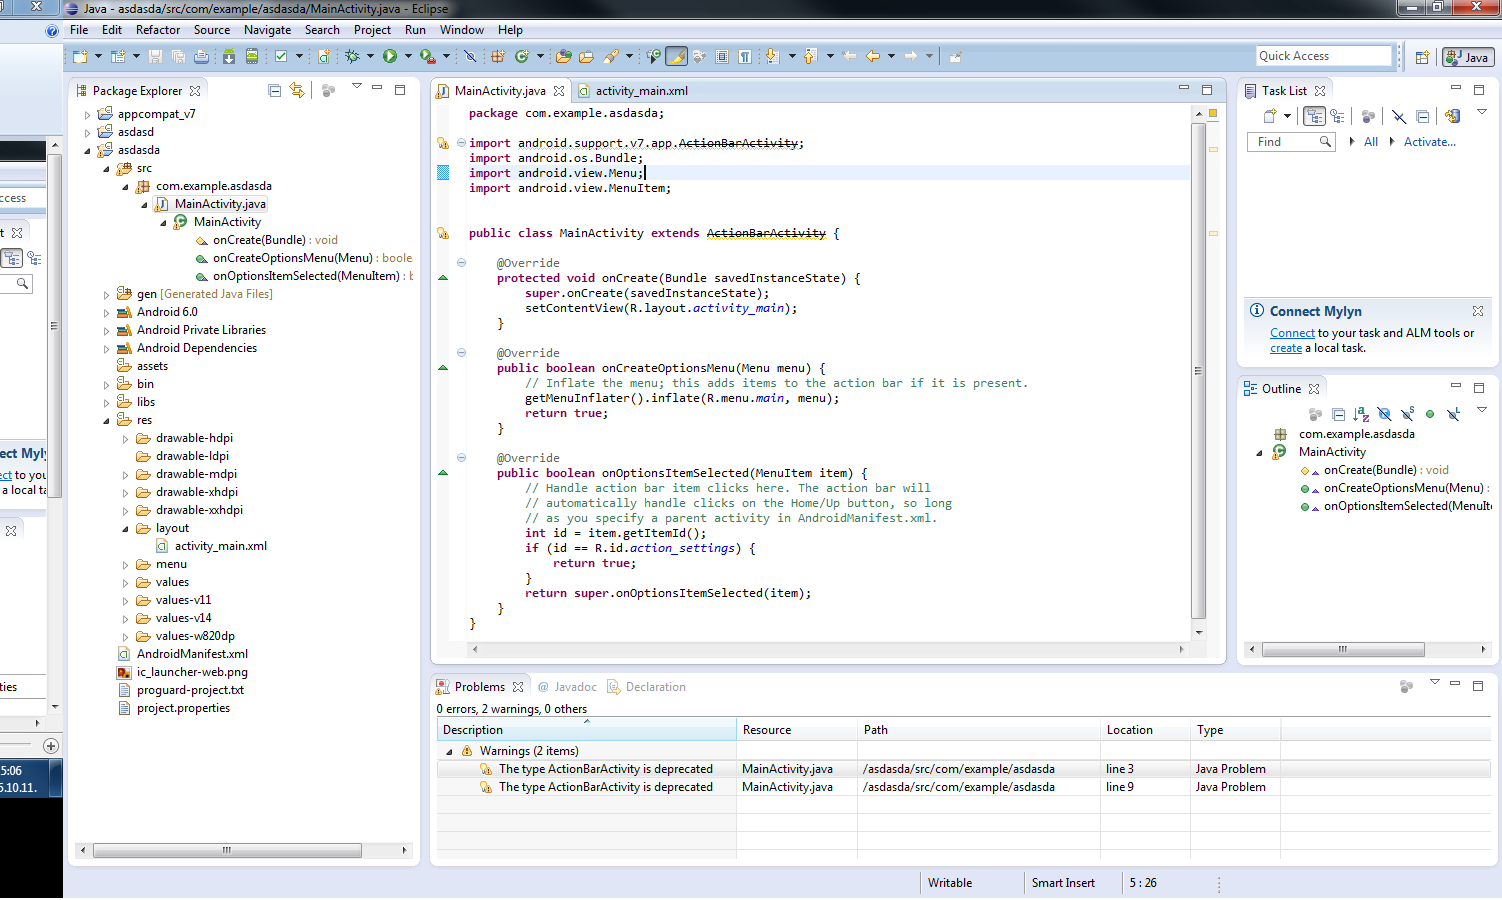Select onCreateOptionsMenu(Menu) in Outline view
Screen dimensions: 1502x900
[1404, 488]
